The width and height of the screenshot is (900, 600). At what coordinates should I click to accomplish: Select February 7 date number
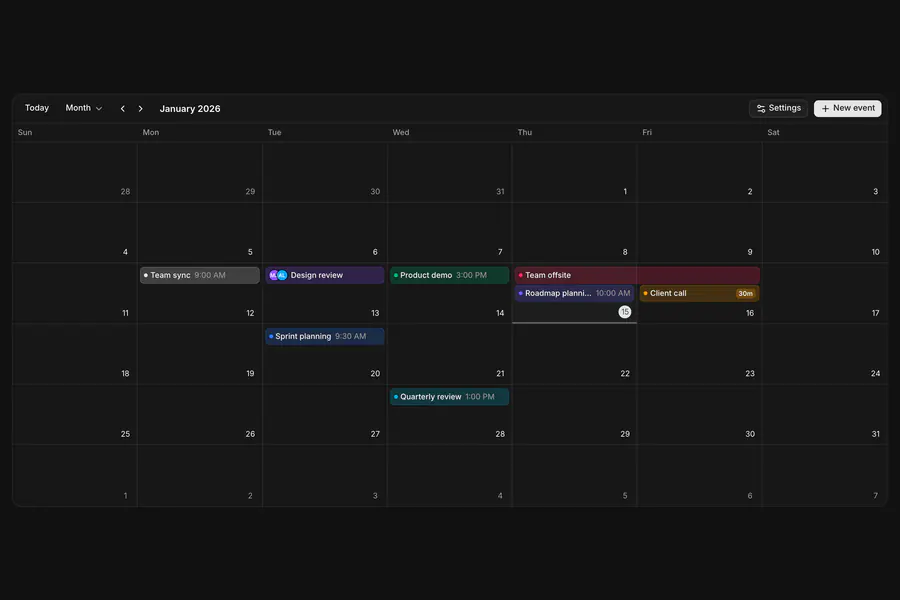click(x=875, y=496)
